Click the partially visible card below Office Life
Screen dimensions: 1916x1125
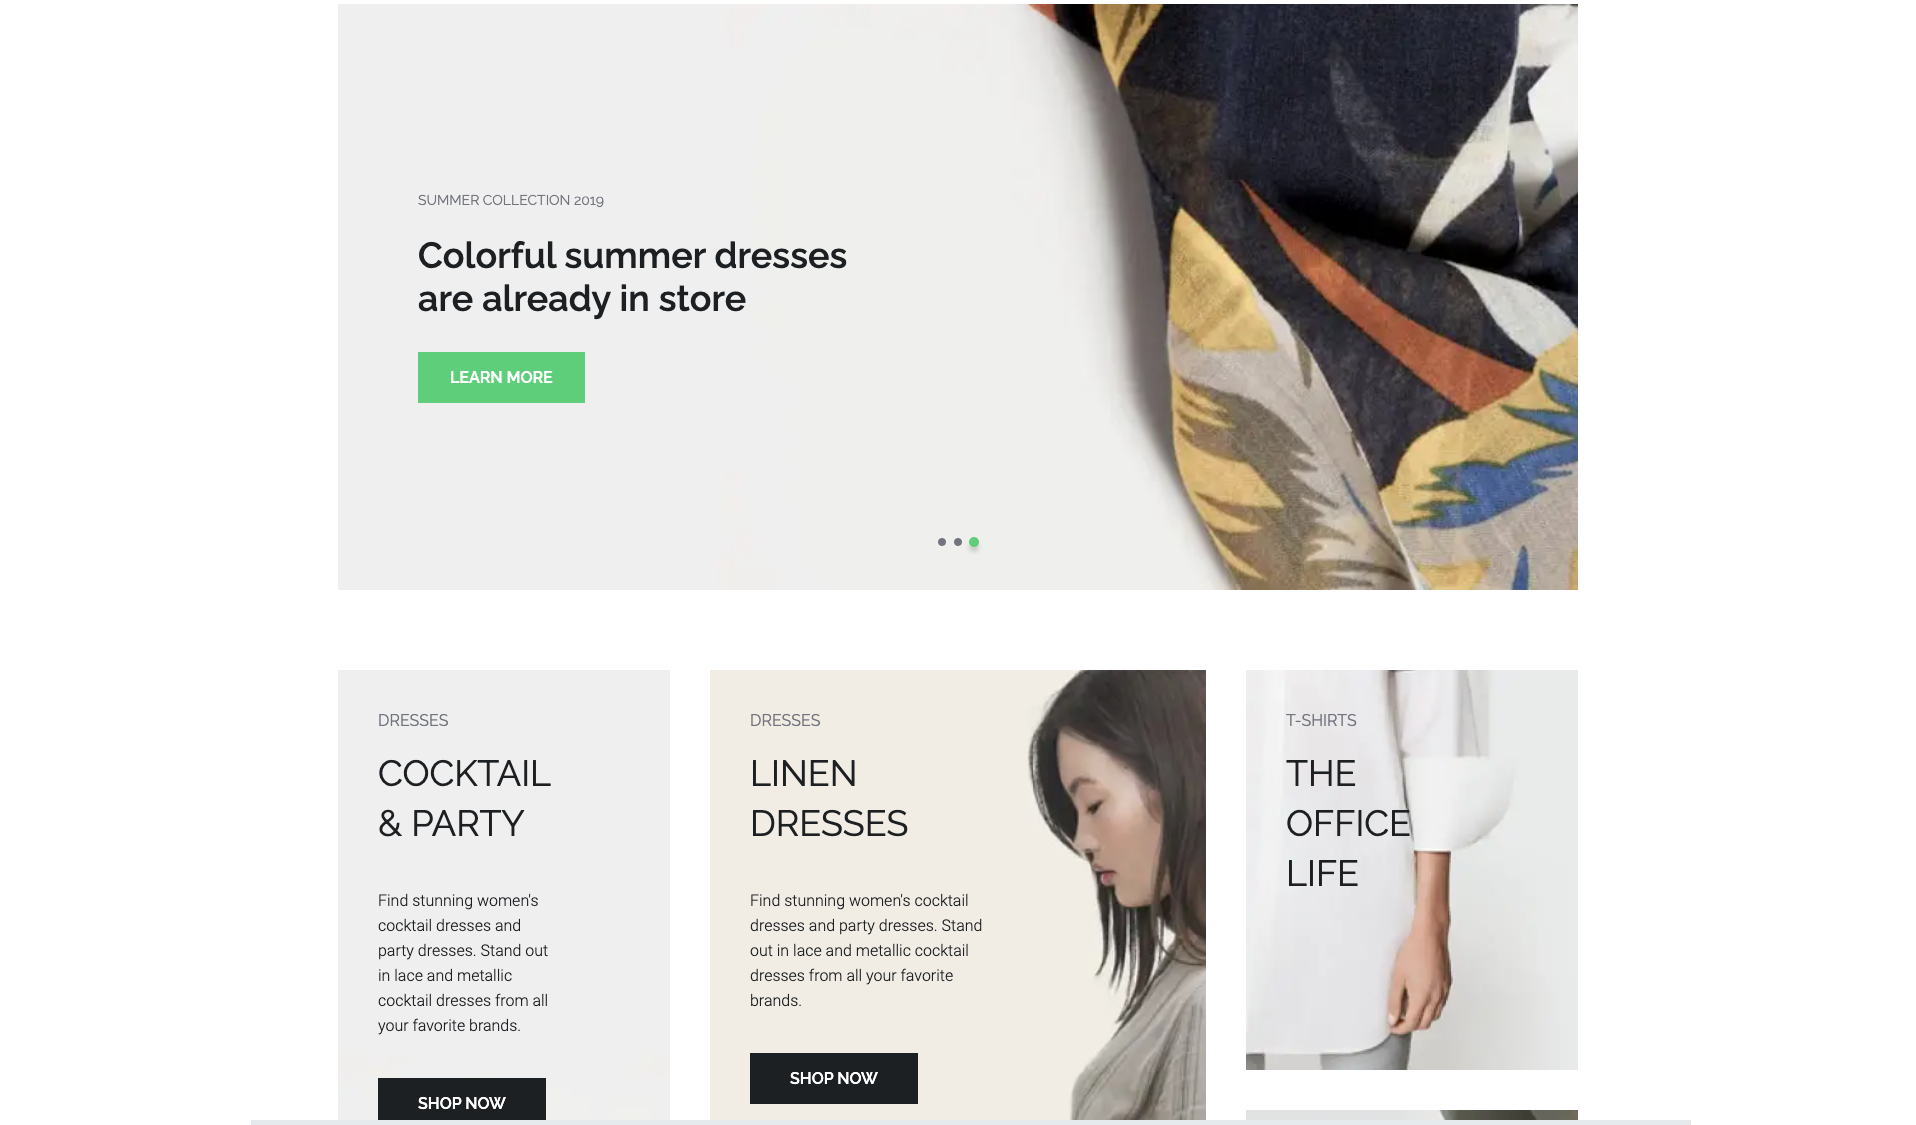click(1412, 1115)
